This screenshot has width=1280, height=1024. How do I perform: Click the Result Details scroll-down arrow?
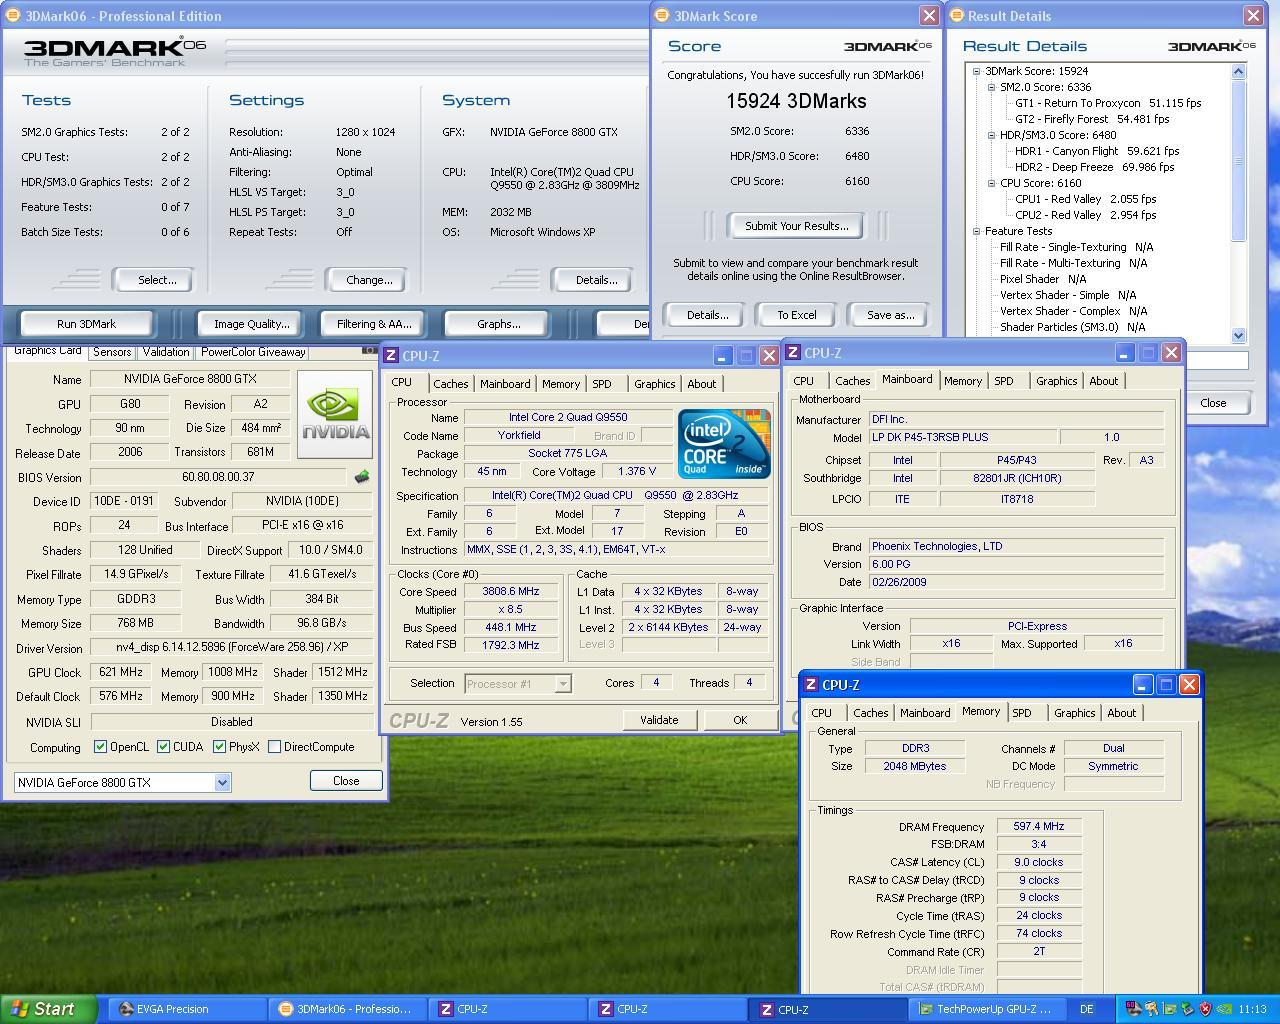pyautogui.click(x=1239, y=336)
